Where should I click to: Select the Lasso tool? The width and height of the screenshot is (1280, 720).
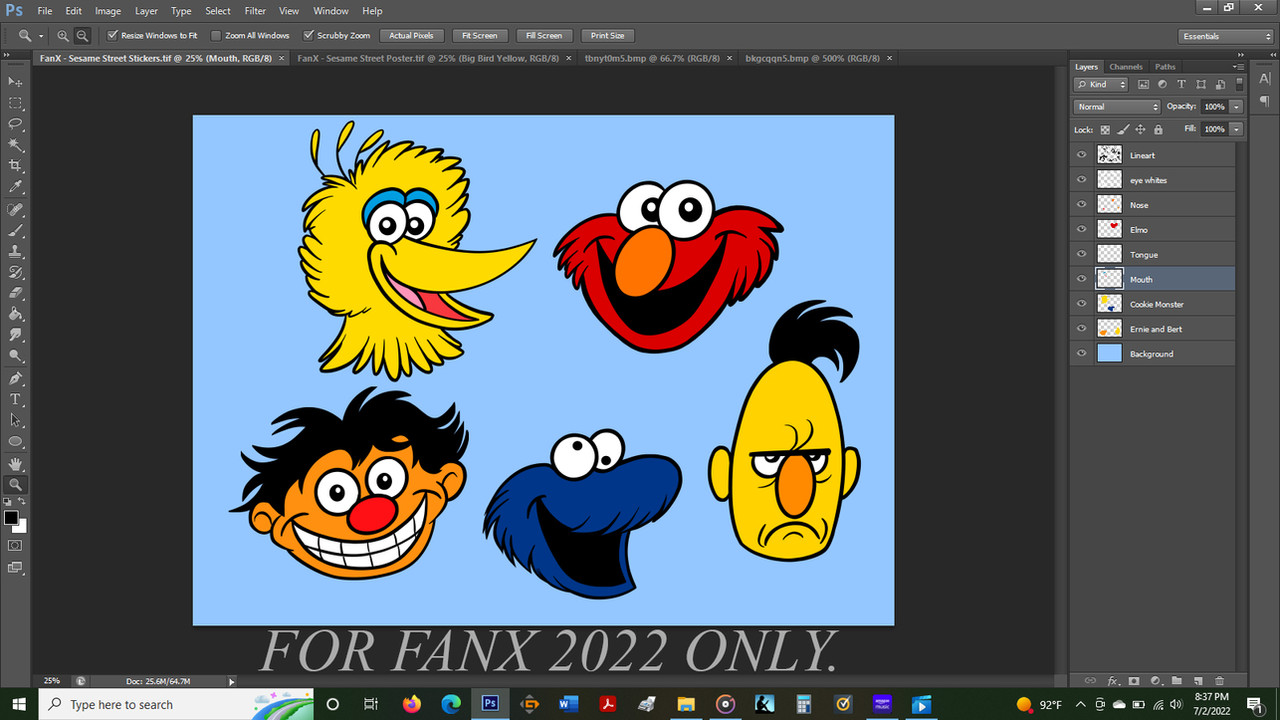(15, 124)
